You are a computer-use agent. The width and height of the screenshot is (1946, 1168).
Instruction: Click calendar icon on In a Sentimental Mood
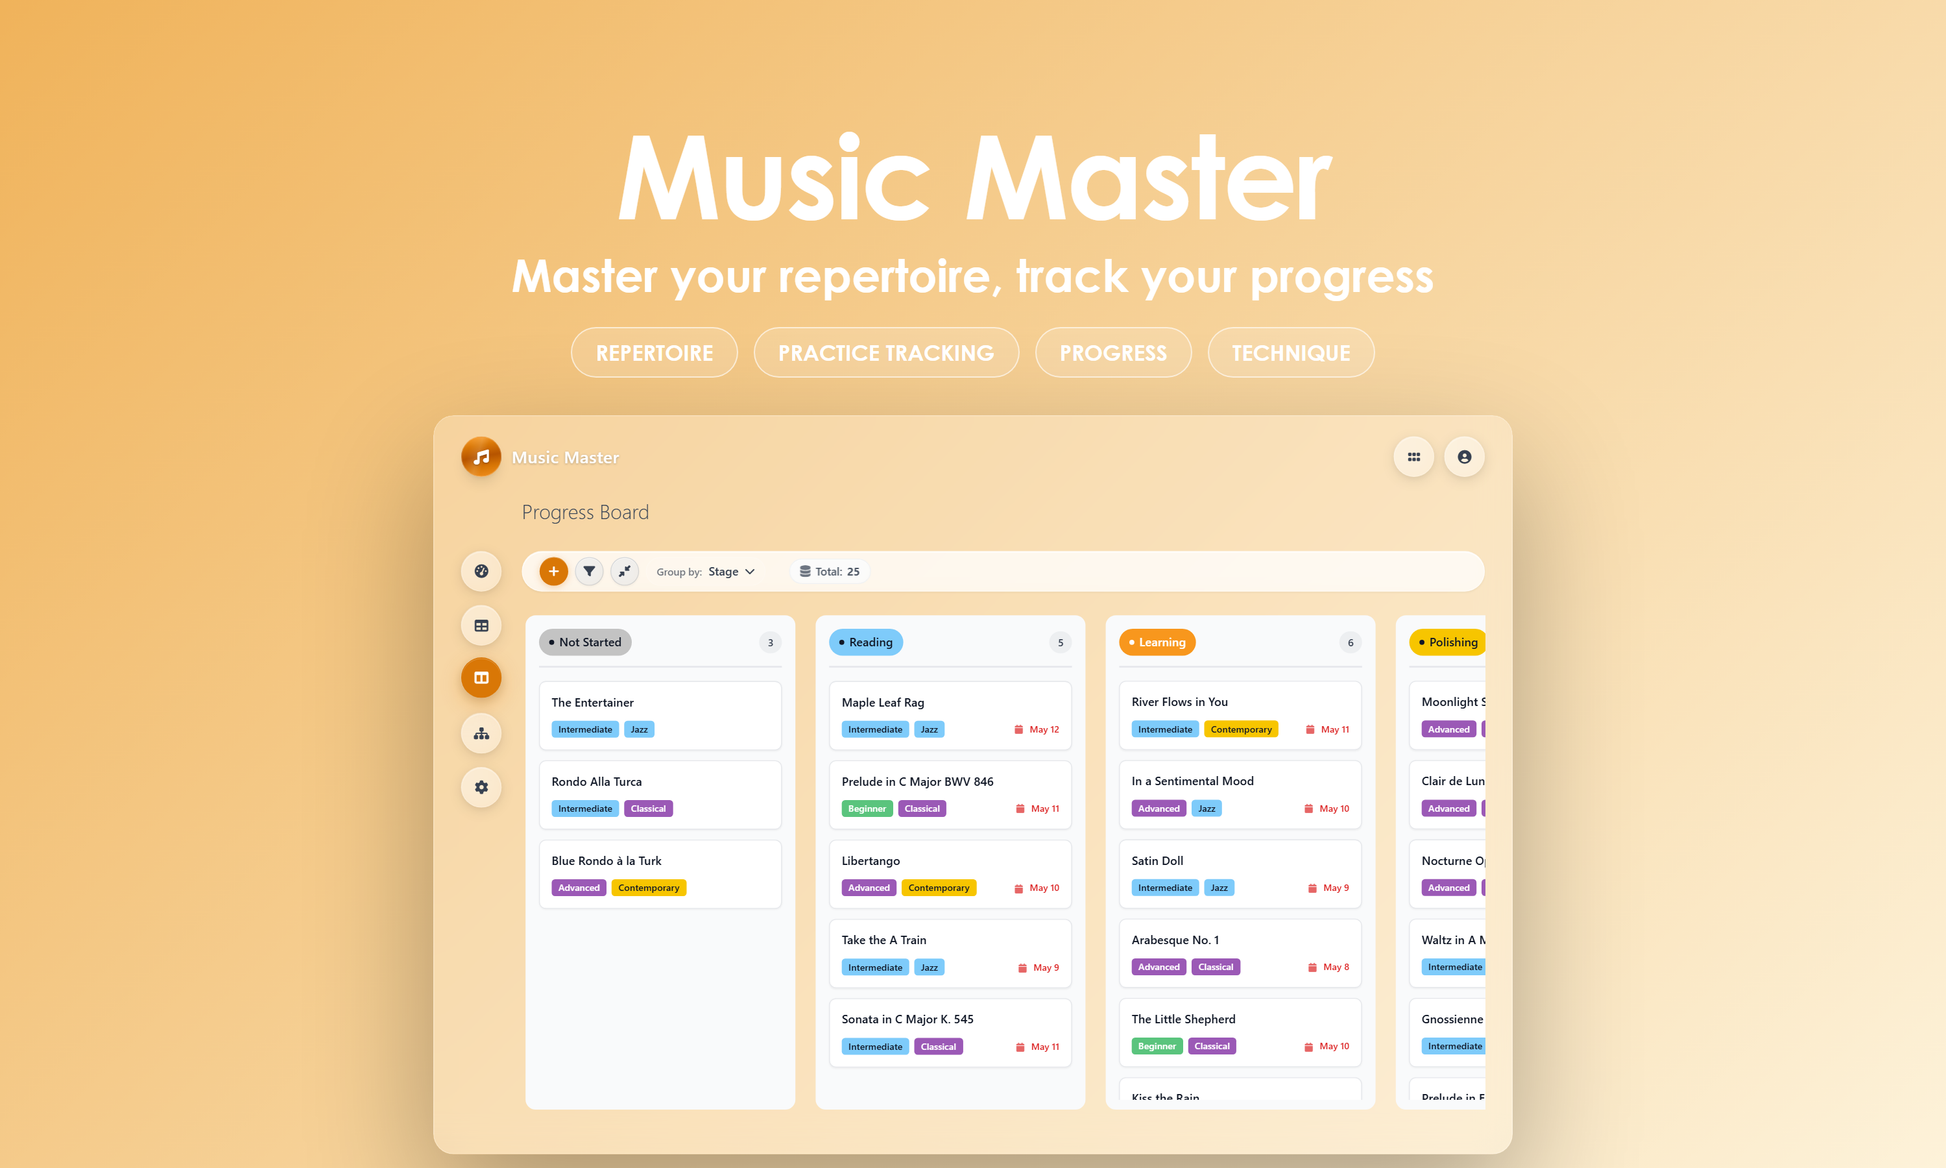[x=1308, y=809]
